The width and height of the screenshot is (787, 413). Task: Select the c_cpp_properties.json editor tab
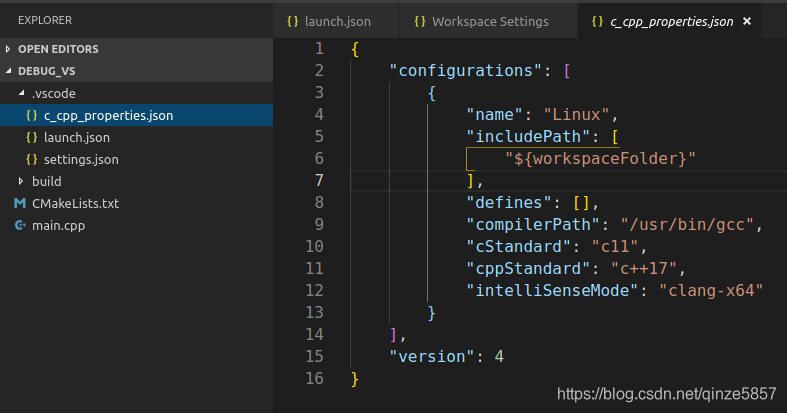[x=670, y=22]
